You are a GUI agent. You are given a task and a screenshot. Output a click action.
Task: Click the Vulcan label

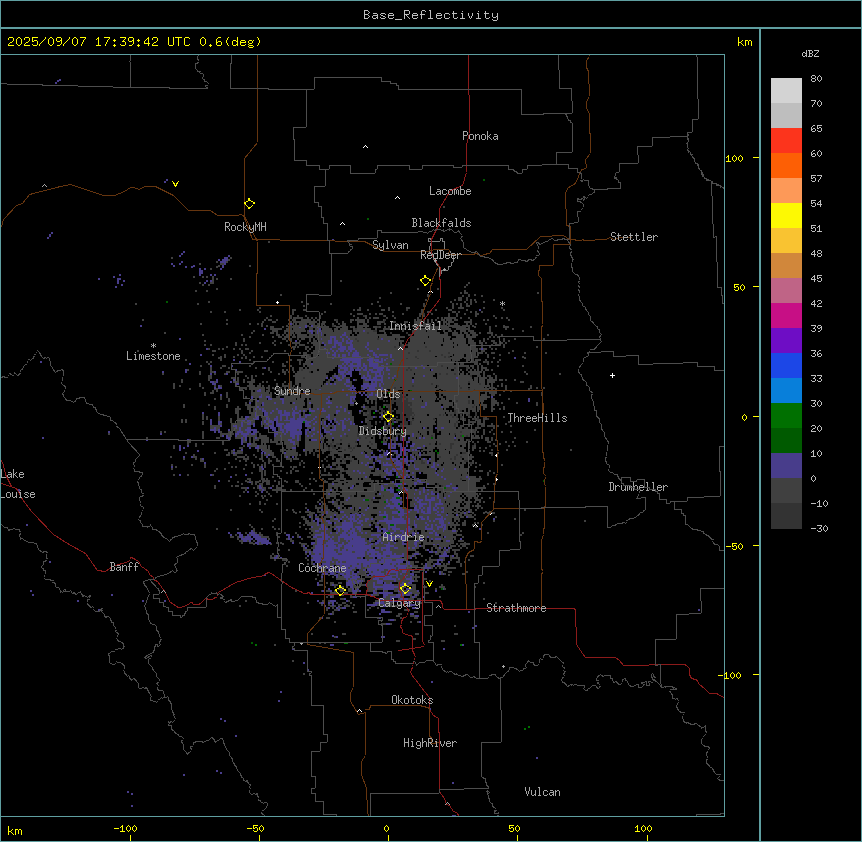[x=543, y=792]
